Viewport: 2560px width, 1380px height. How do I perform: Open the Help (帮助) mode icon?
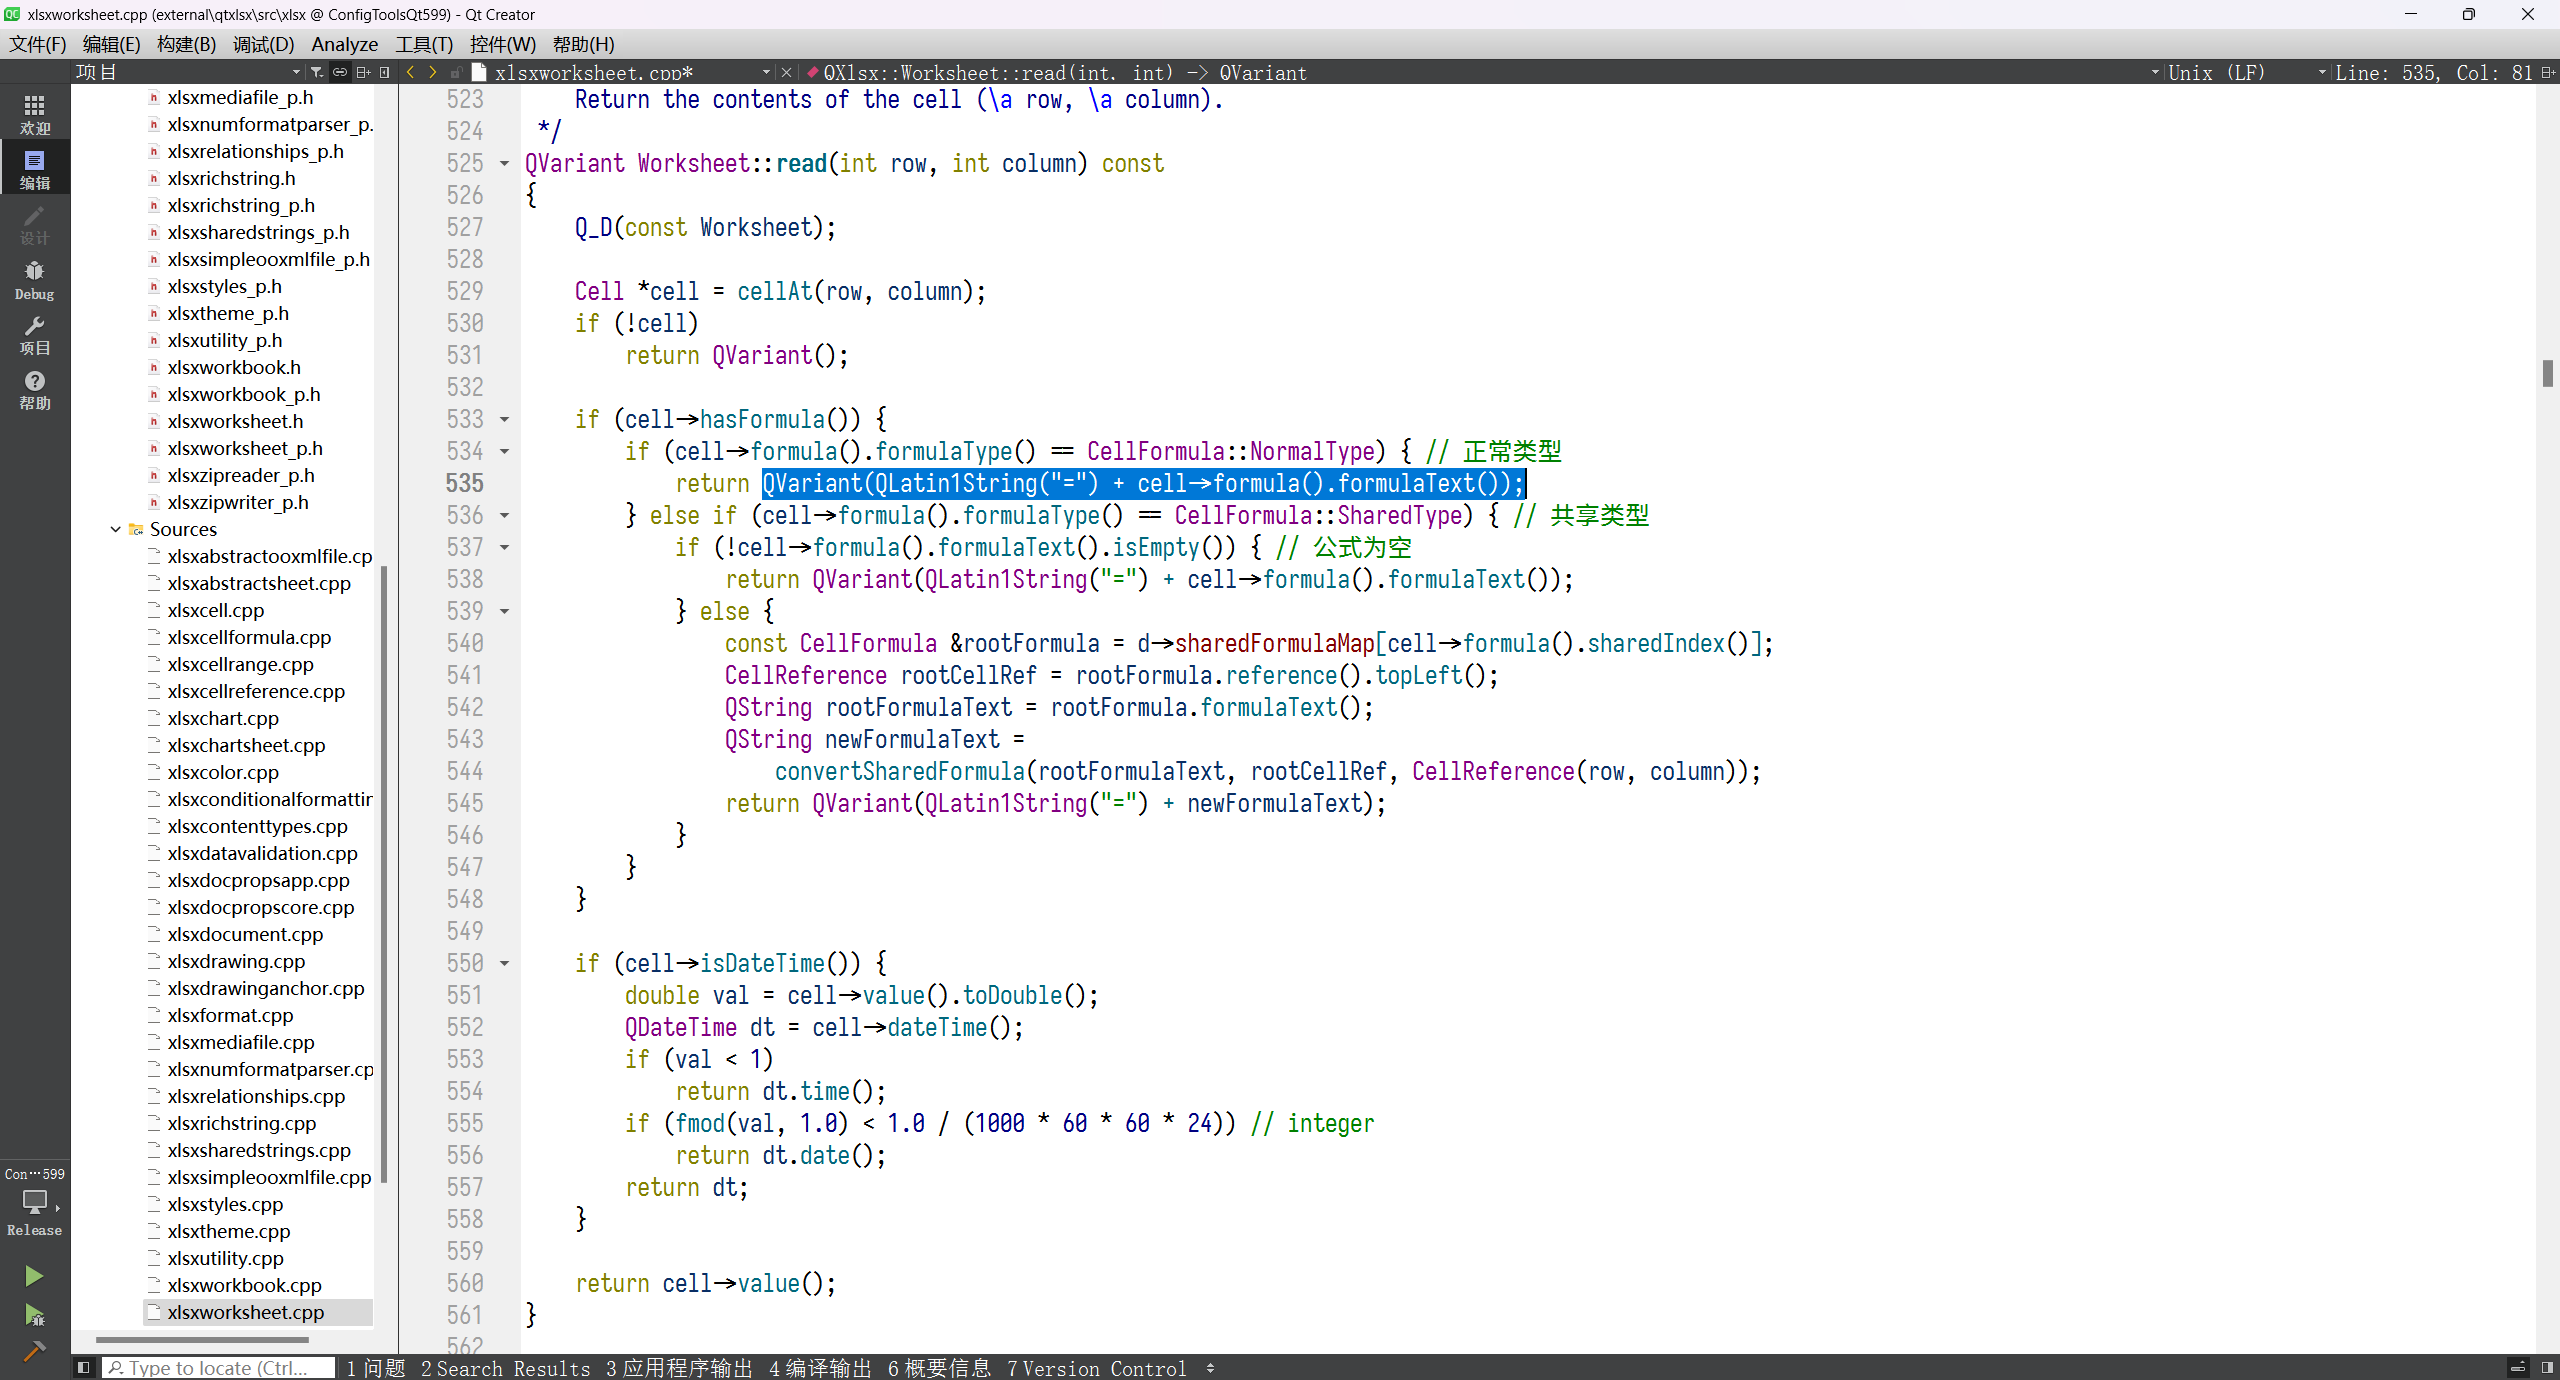[34, 389]
